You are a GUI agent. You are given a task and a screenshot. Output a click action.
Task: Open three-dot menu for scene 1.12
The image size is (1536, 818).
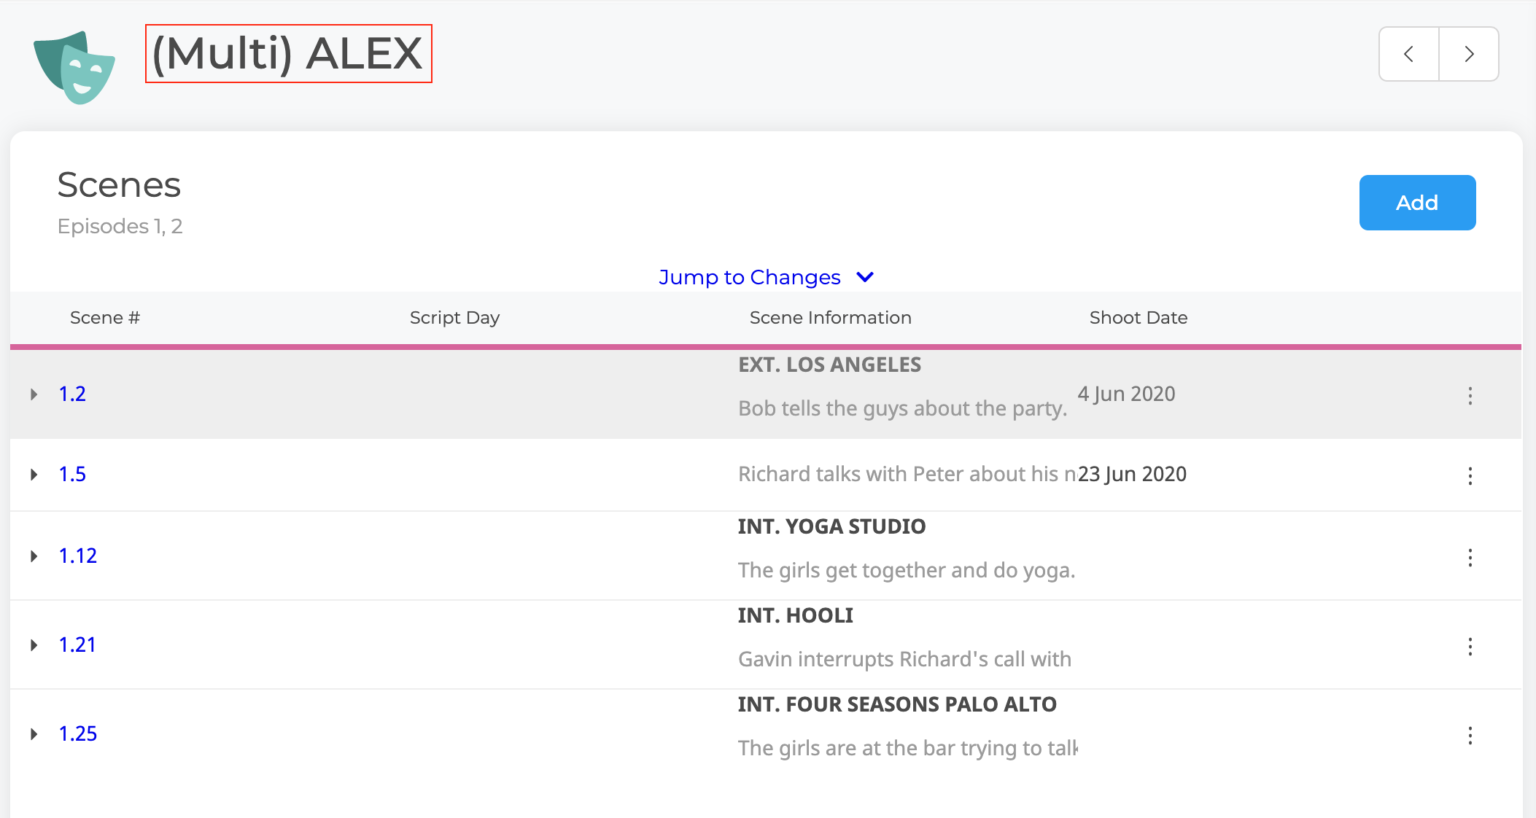click(x=1469, y=558)
